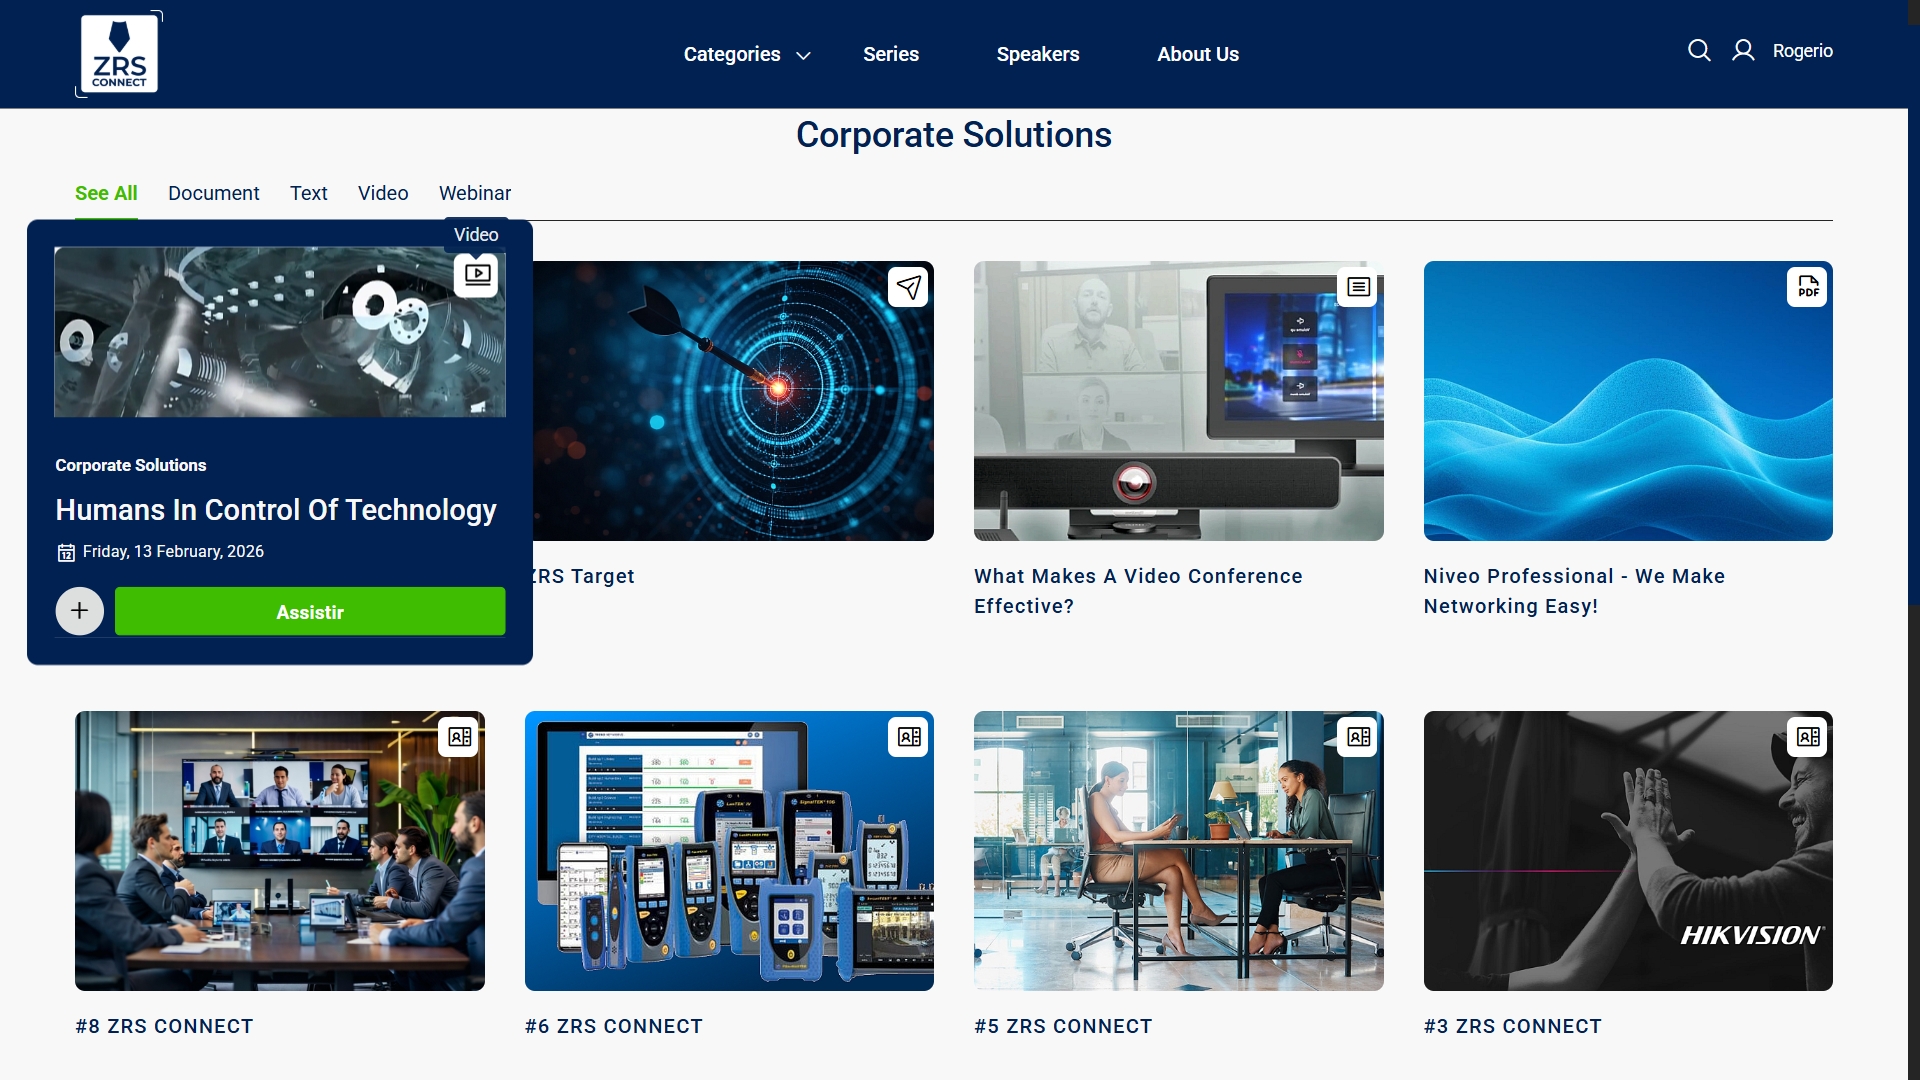Open the Speakers menu item

point(1038,54)
